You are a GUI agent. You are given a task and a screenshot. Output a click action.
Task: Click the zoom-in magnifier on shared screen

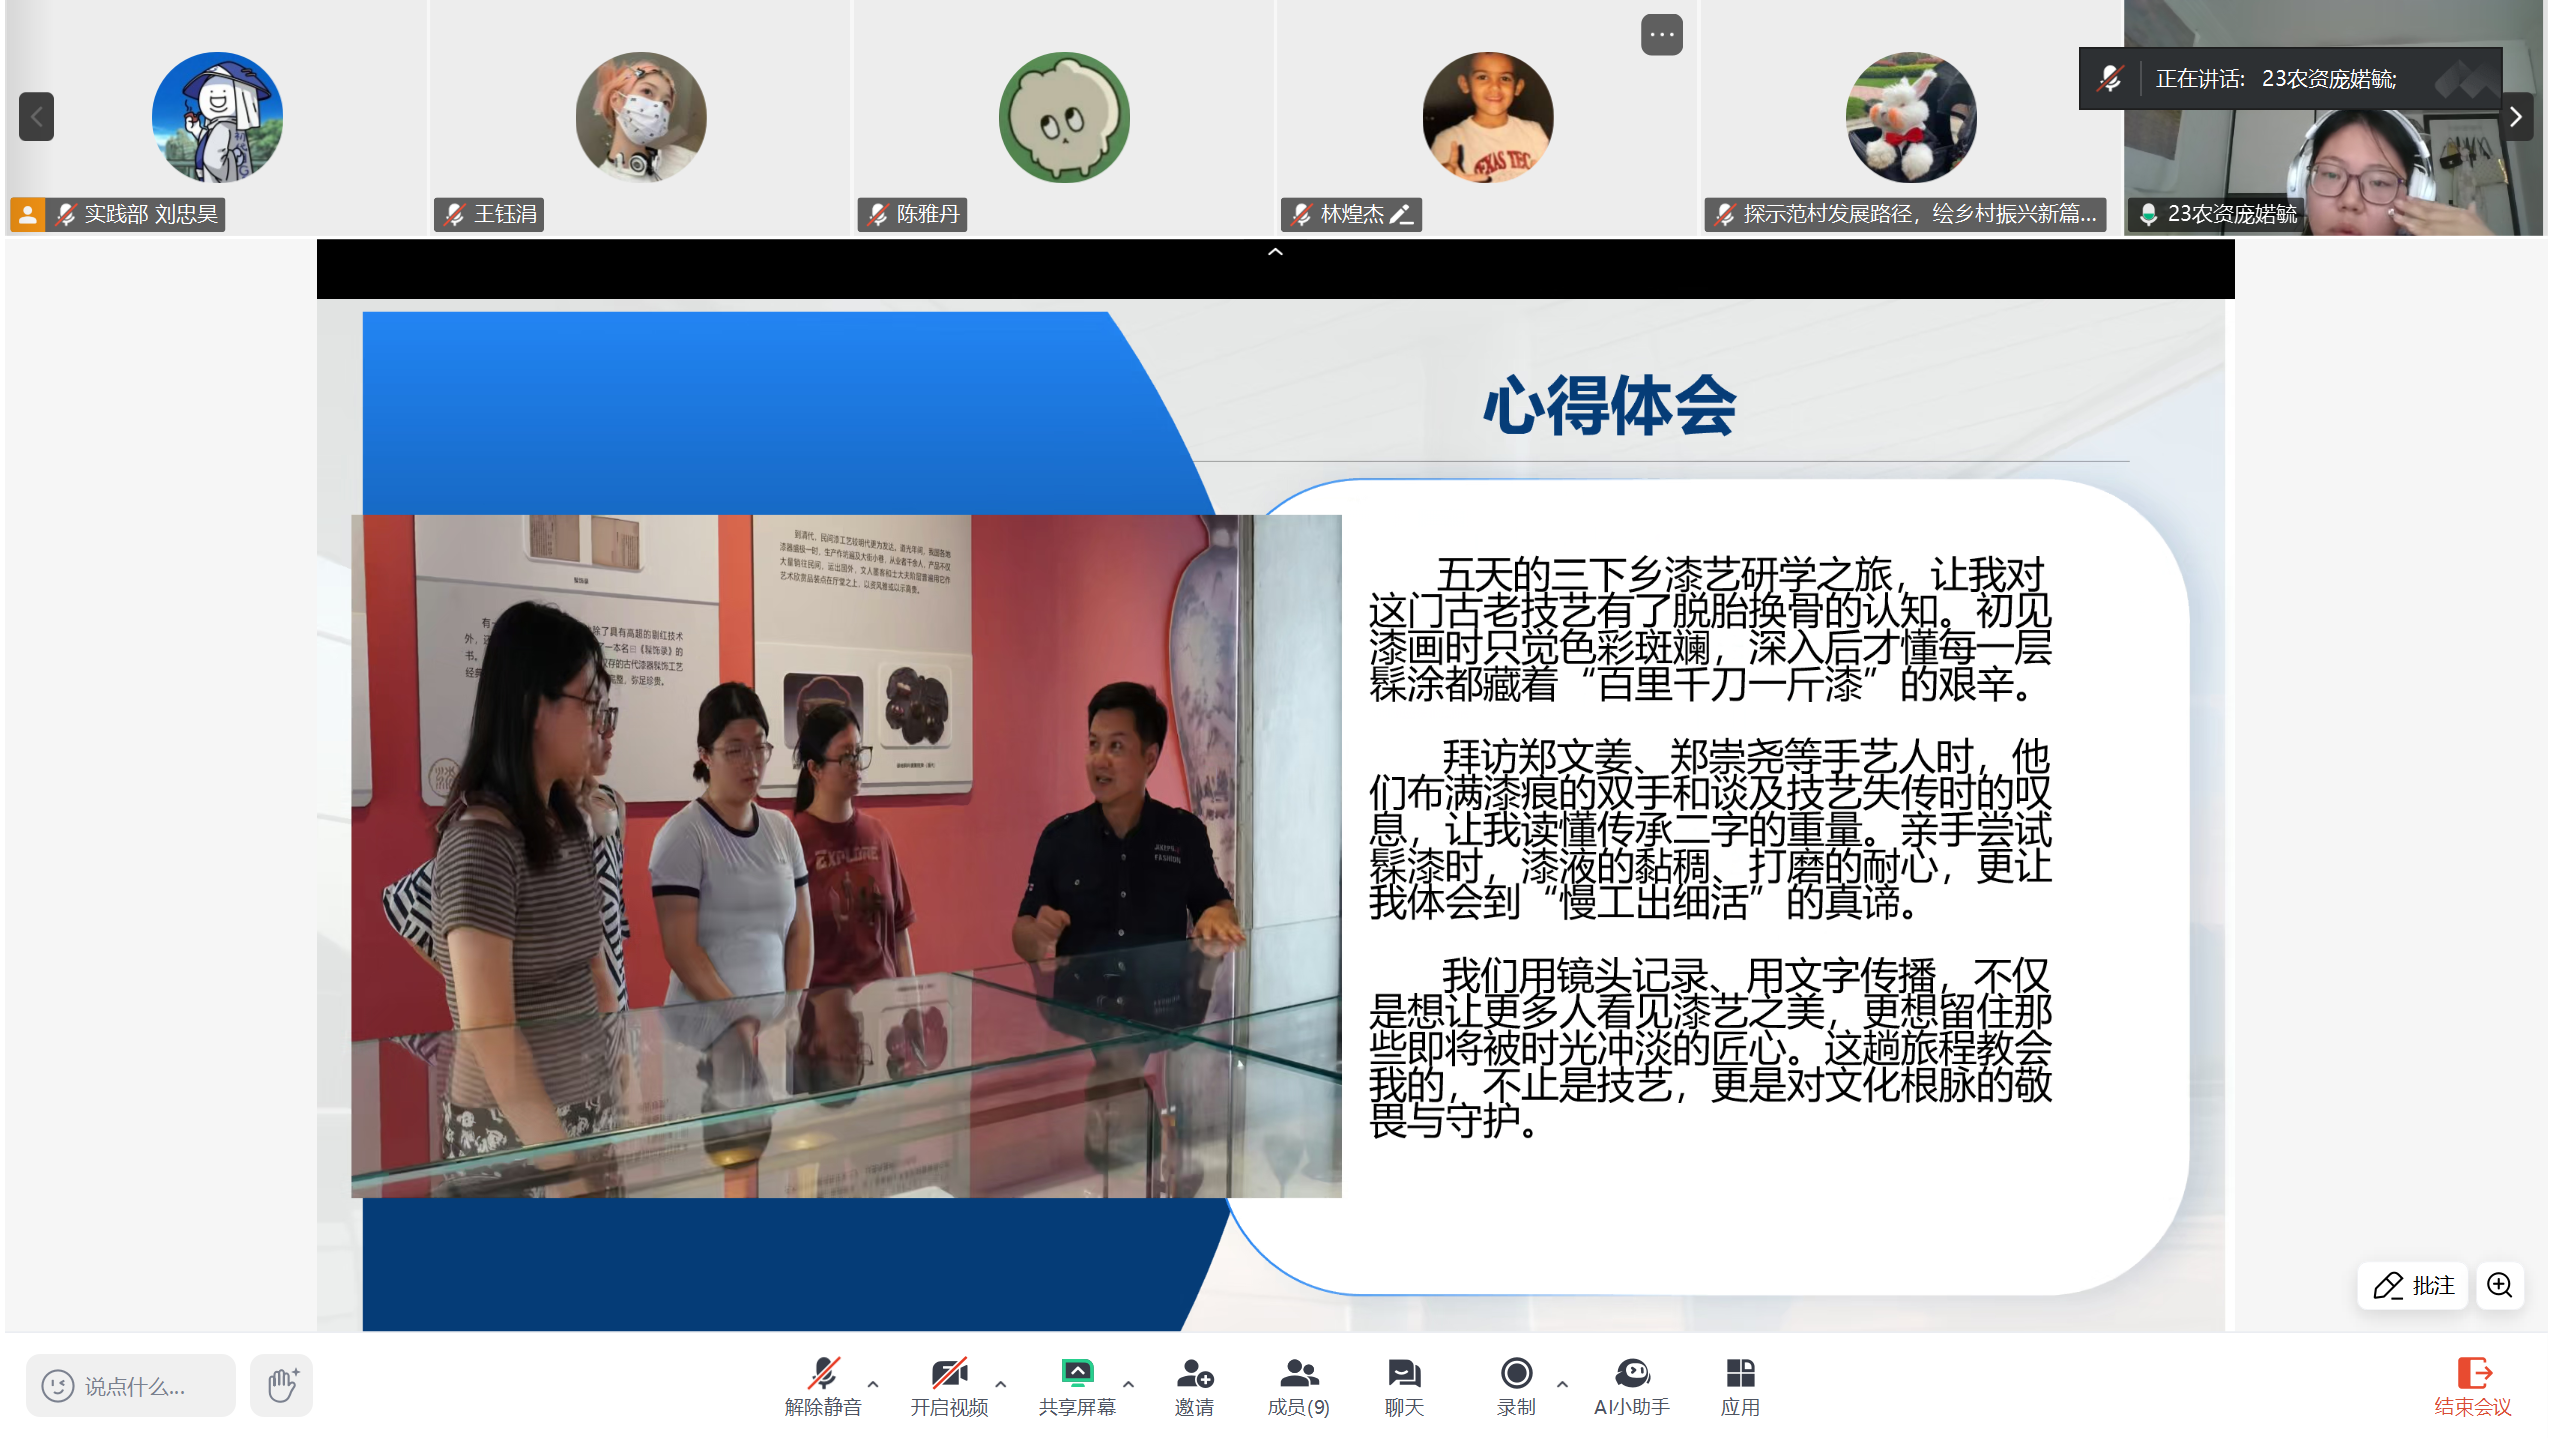2500,1285
